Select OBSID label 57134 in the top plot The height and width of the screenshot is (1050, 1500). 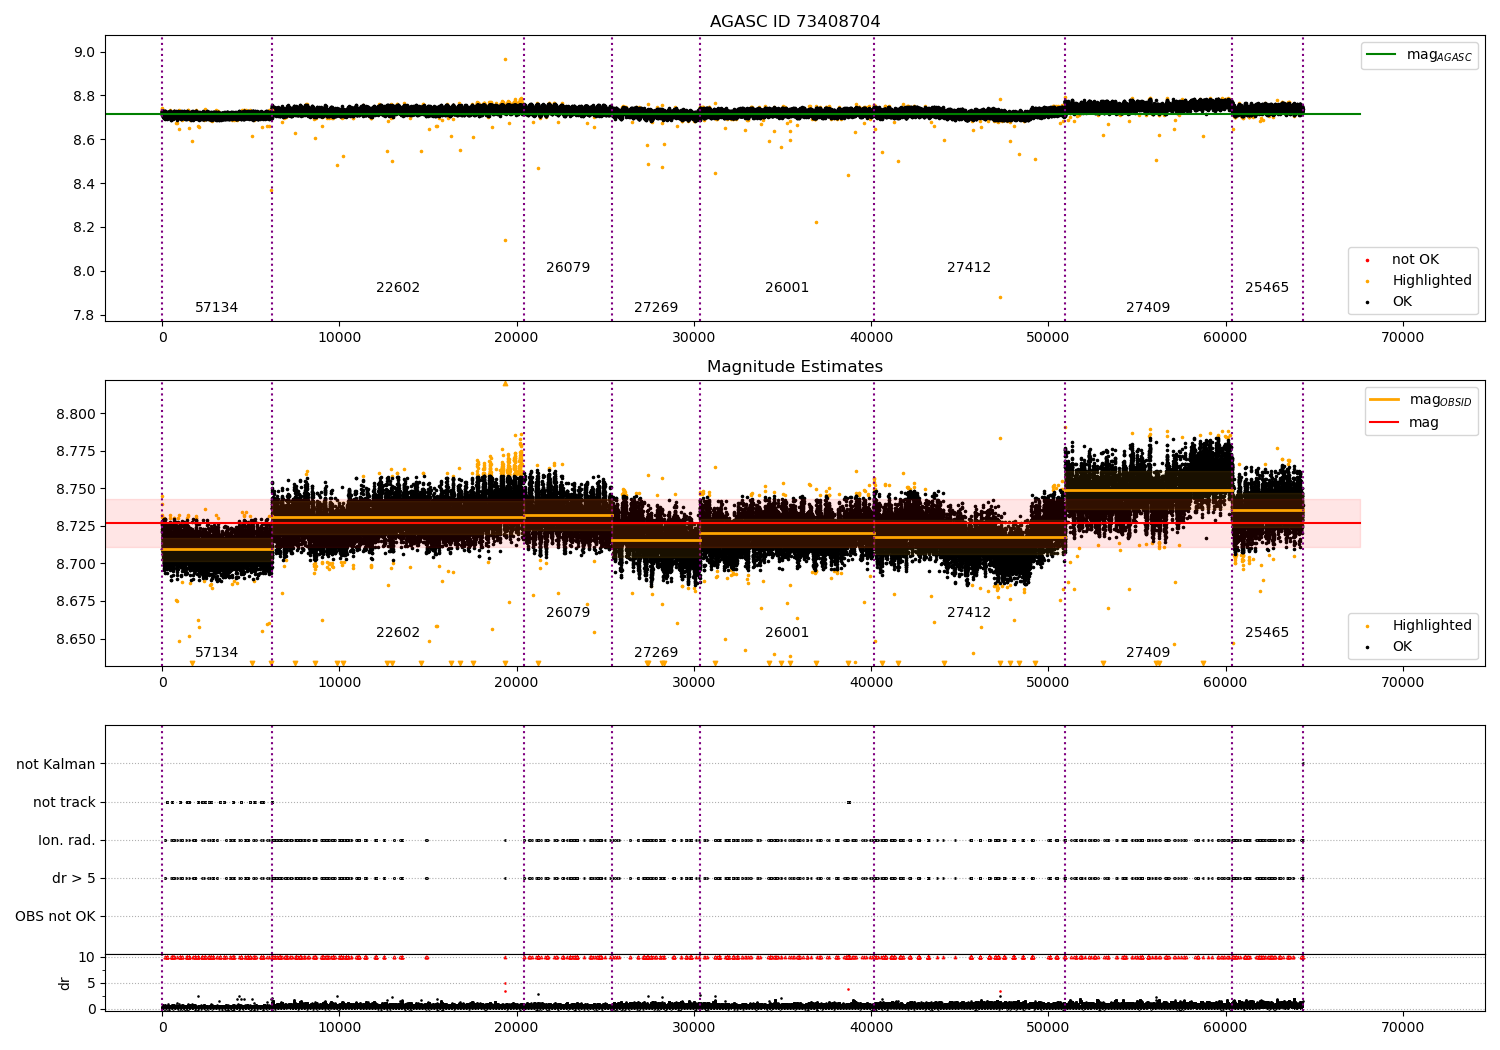point(217,308)
